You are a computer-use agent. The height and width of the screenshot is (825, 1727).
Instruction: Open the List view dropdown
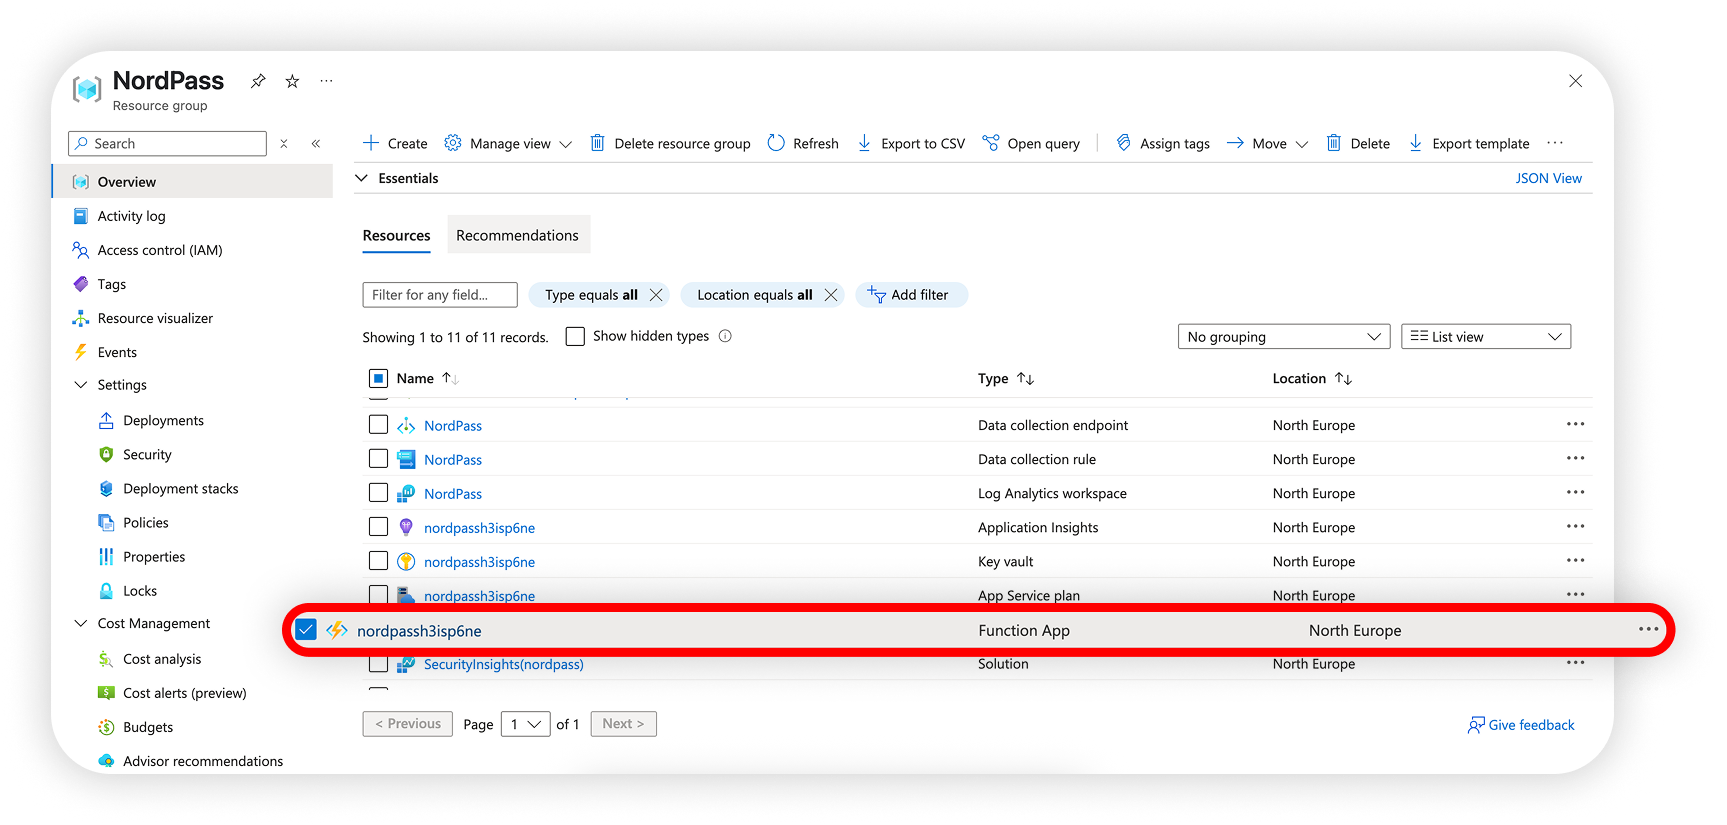(1486, 337)
